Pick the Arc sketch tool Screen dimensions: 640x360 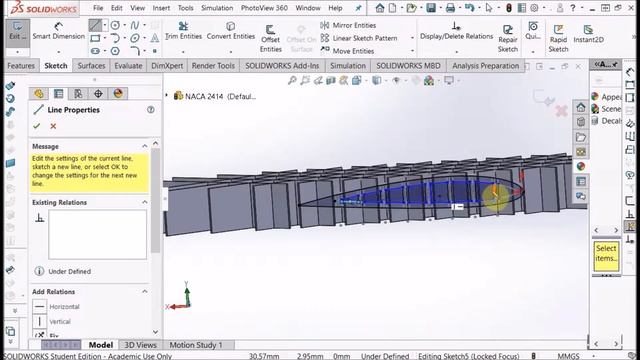115,38
